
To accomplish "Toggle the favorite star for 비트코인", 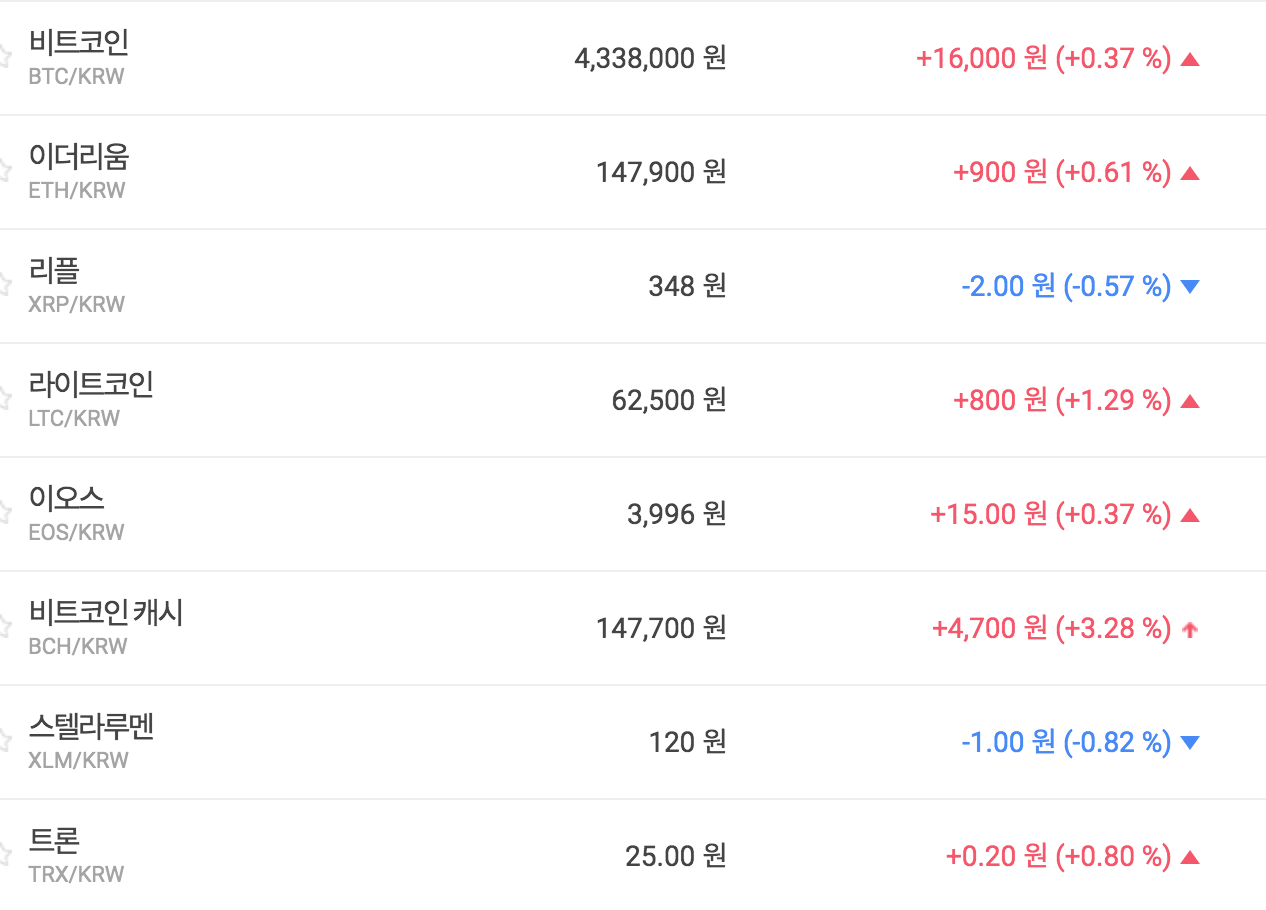I will point(4,57).
